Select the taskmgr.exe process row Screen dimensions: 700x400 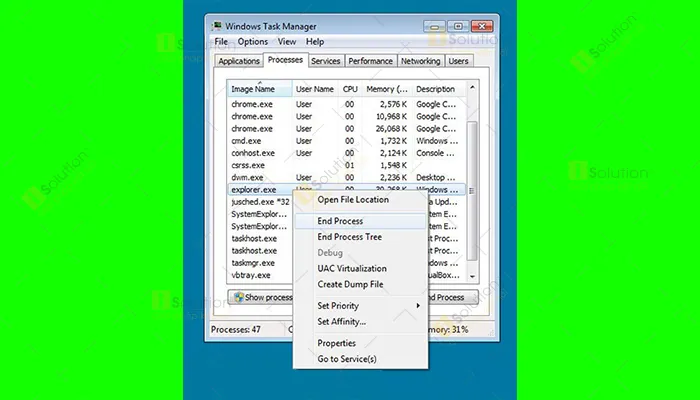coord(260,263)
